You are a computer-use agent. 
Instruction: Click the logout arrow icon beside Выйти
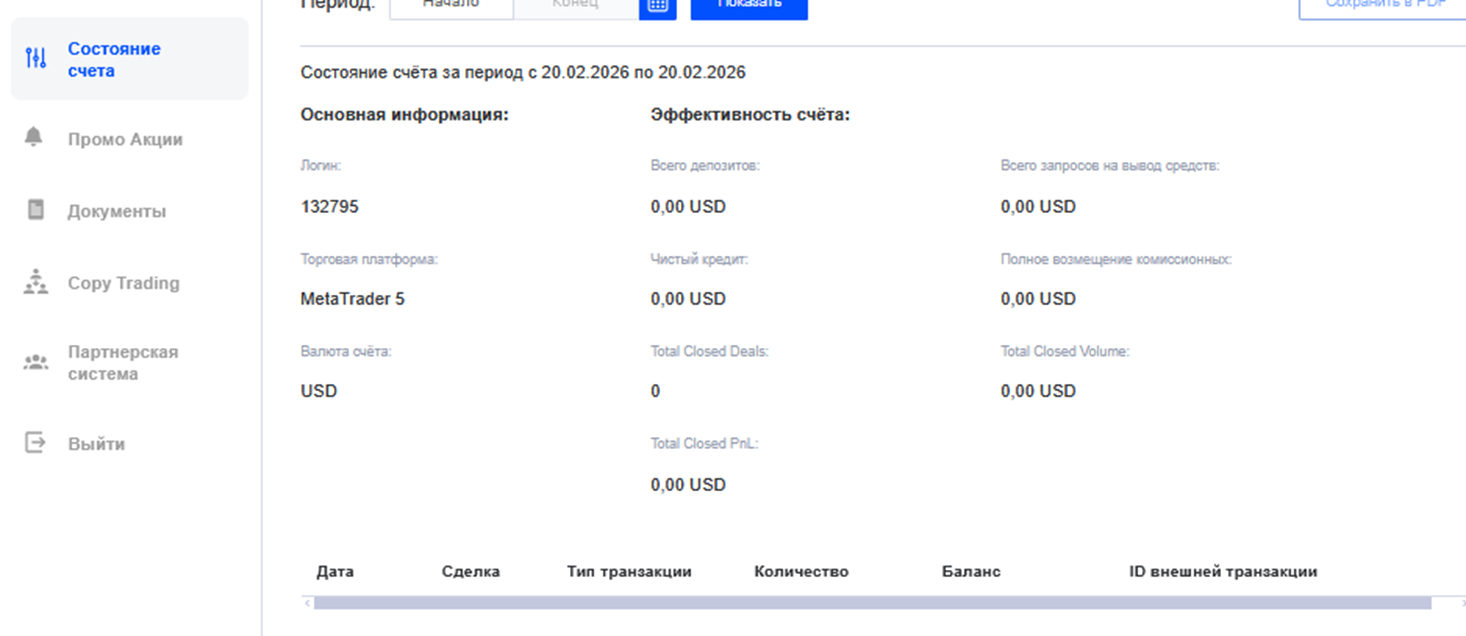coord(36,443)
